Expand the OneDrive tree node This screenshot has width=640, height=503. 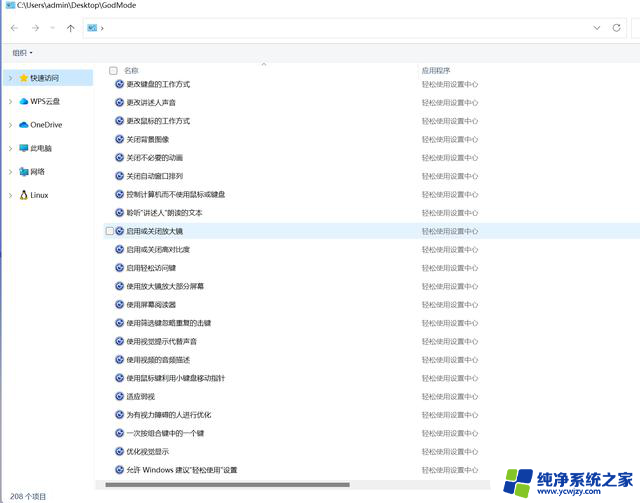11,125
